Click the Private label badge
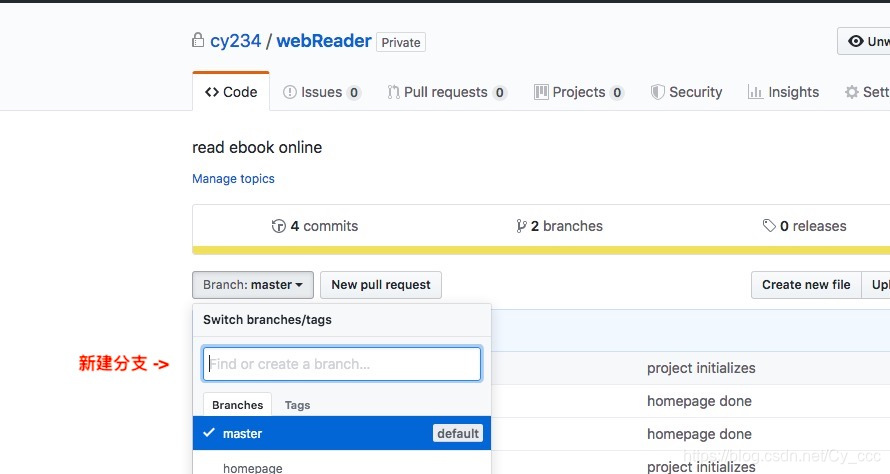The width and height of the screenshot is (890, 474). [x=401, y=42]
